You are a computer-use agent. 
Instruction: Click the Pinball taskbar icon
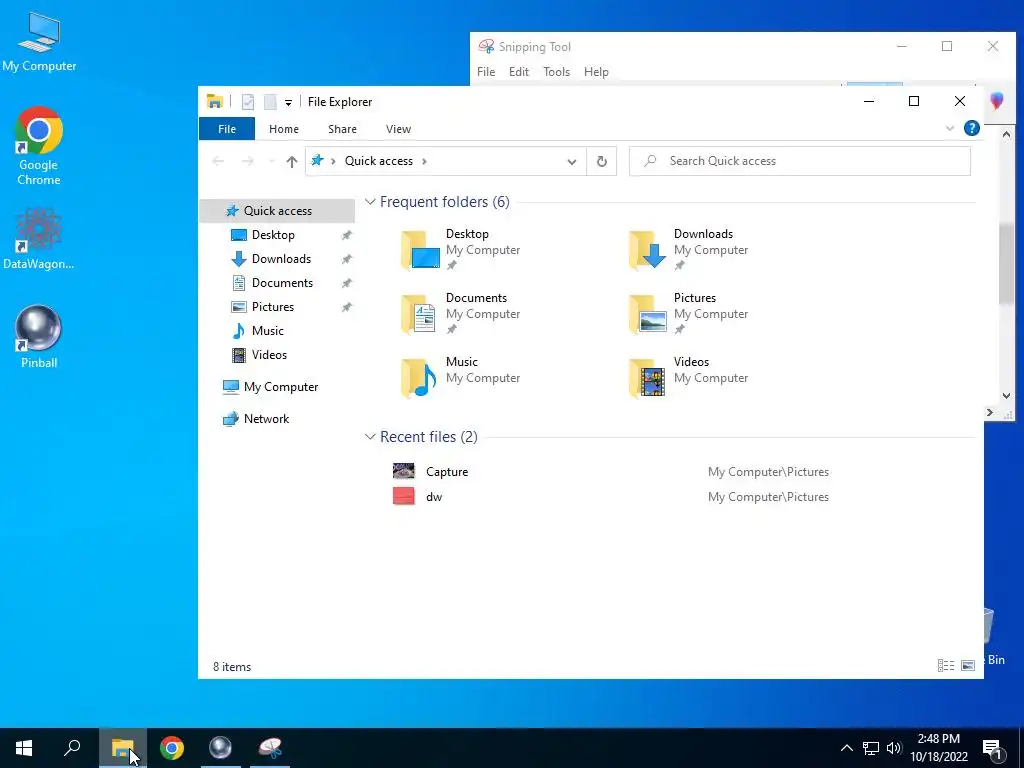click(220, 748)
